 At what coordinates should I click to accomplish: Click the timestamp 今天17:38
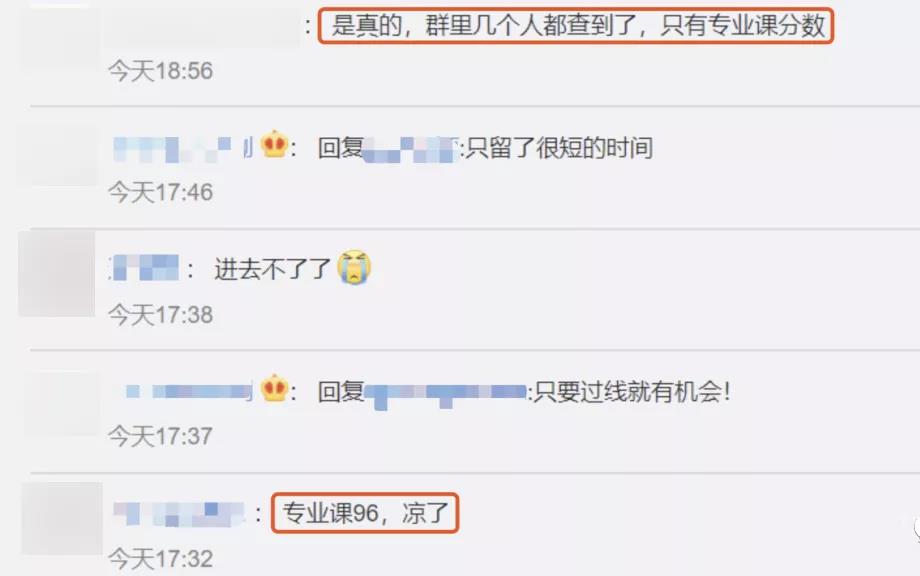160,315
